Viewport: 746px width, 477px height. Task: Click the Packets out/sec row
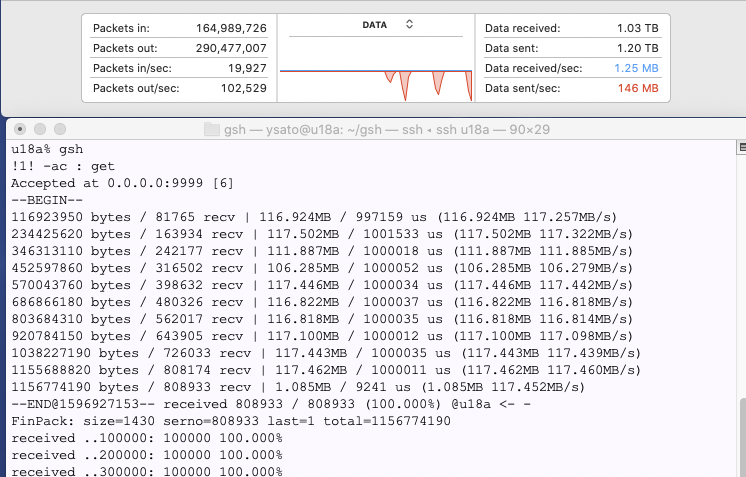[x=179, y=88]
